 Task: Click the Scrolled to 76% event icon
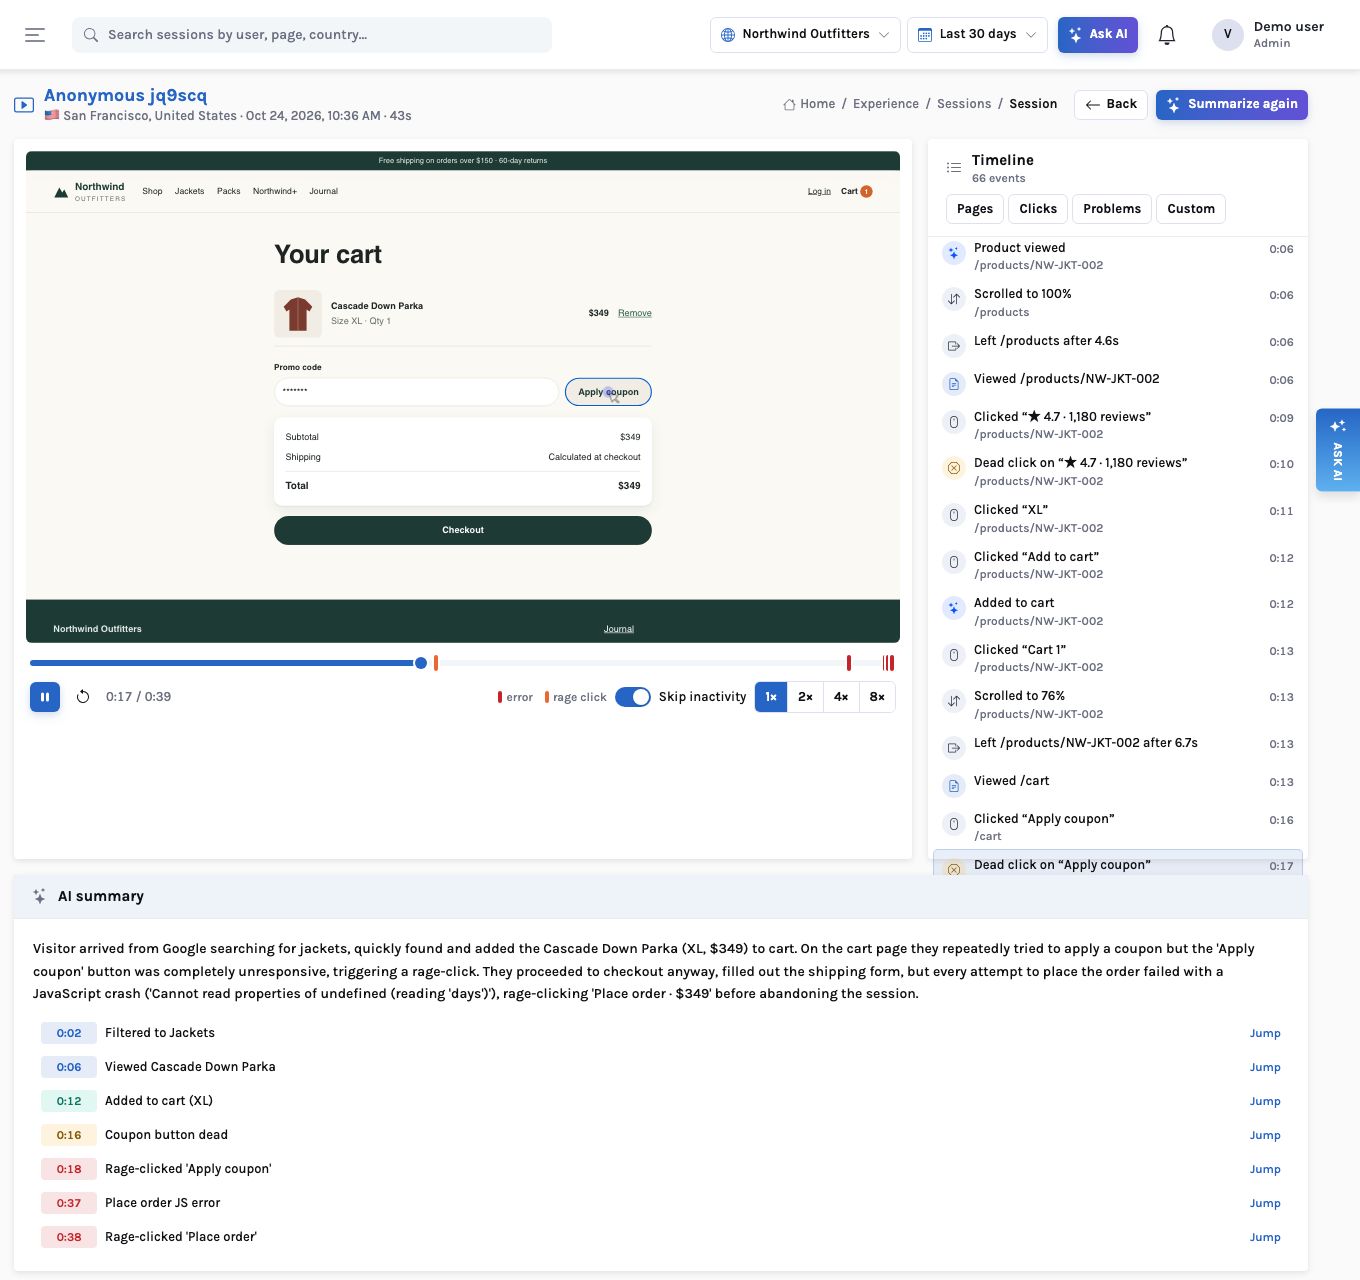point(954,701)
